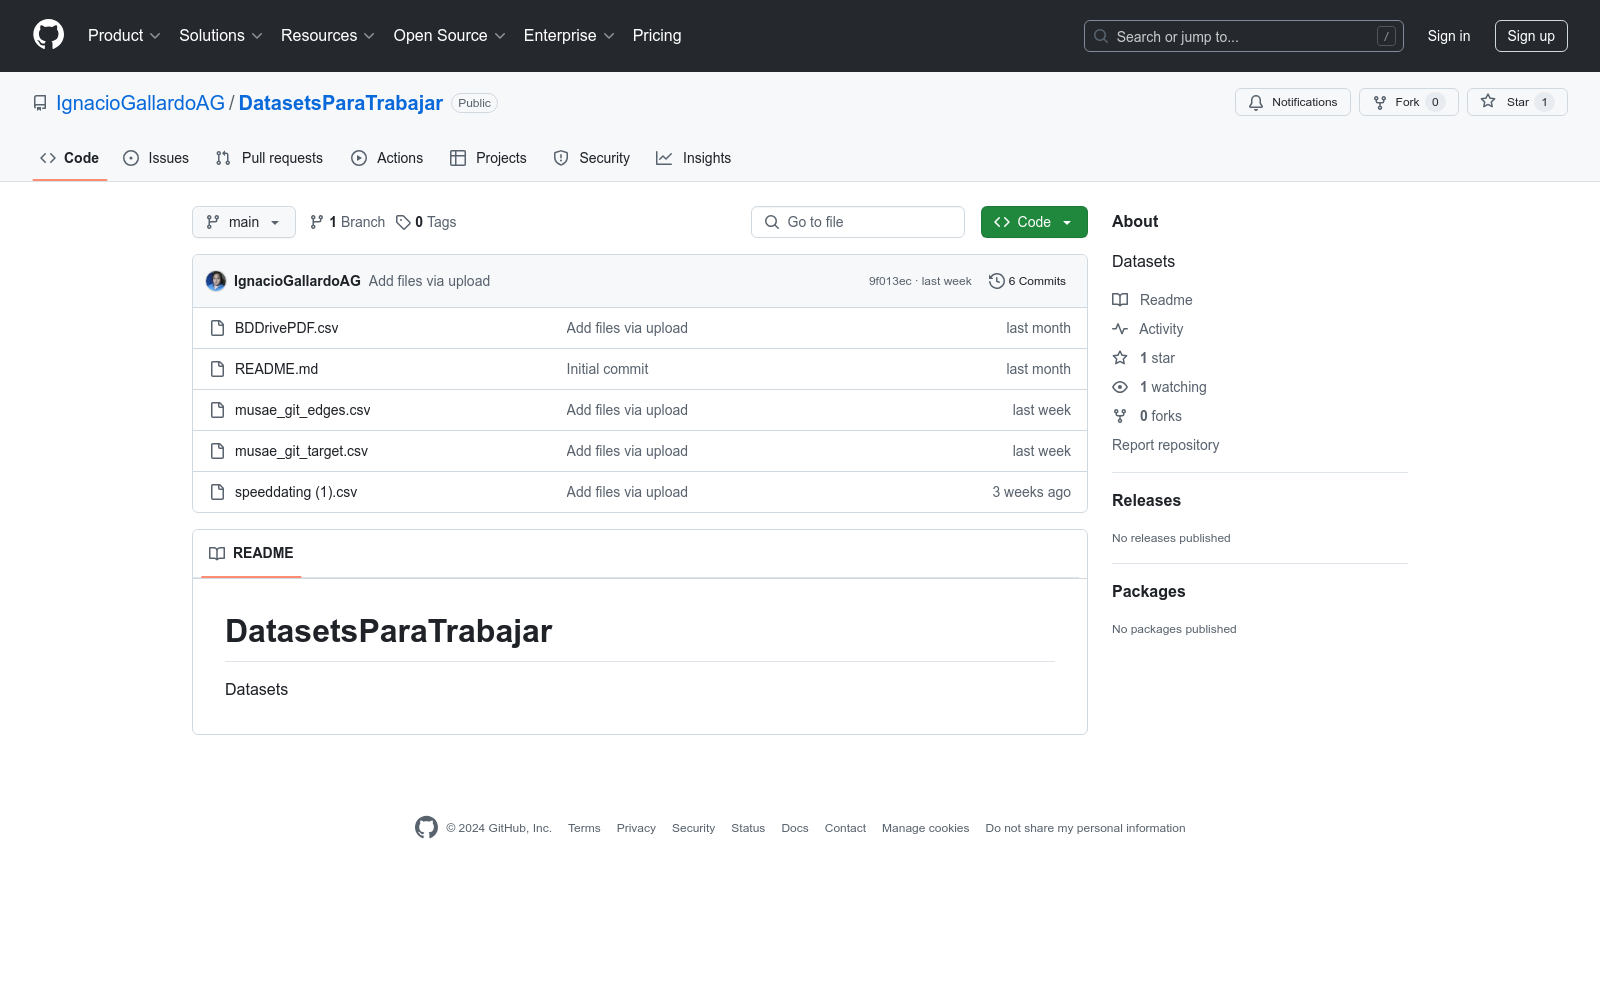Click the branch icon beside 1 Branch
Screen dimensions: 1600x1000
coord(317,222)
